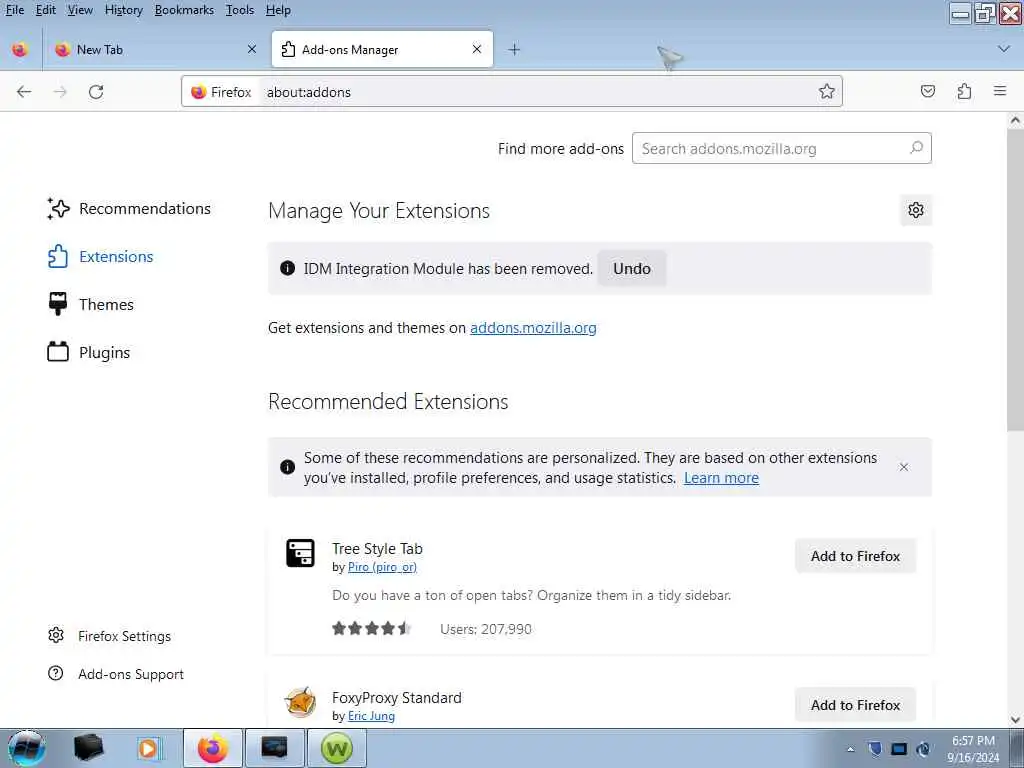Bookmark this page with the star icon

coord(827,91)
